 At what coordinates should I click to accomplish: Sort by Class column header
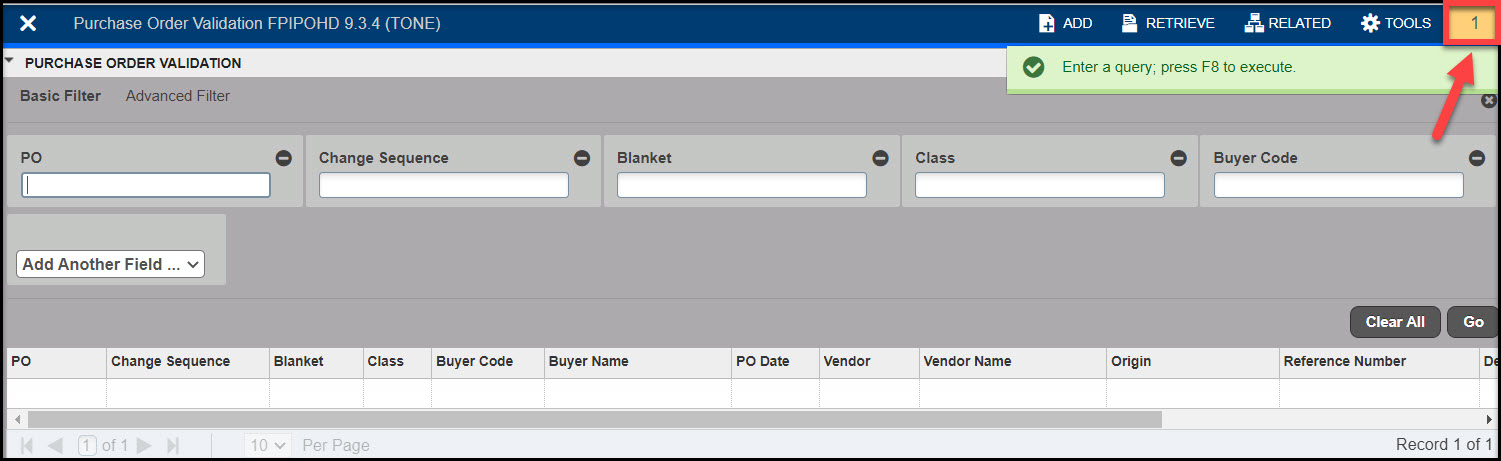click(397, 362)
